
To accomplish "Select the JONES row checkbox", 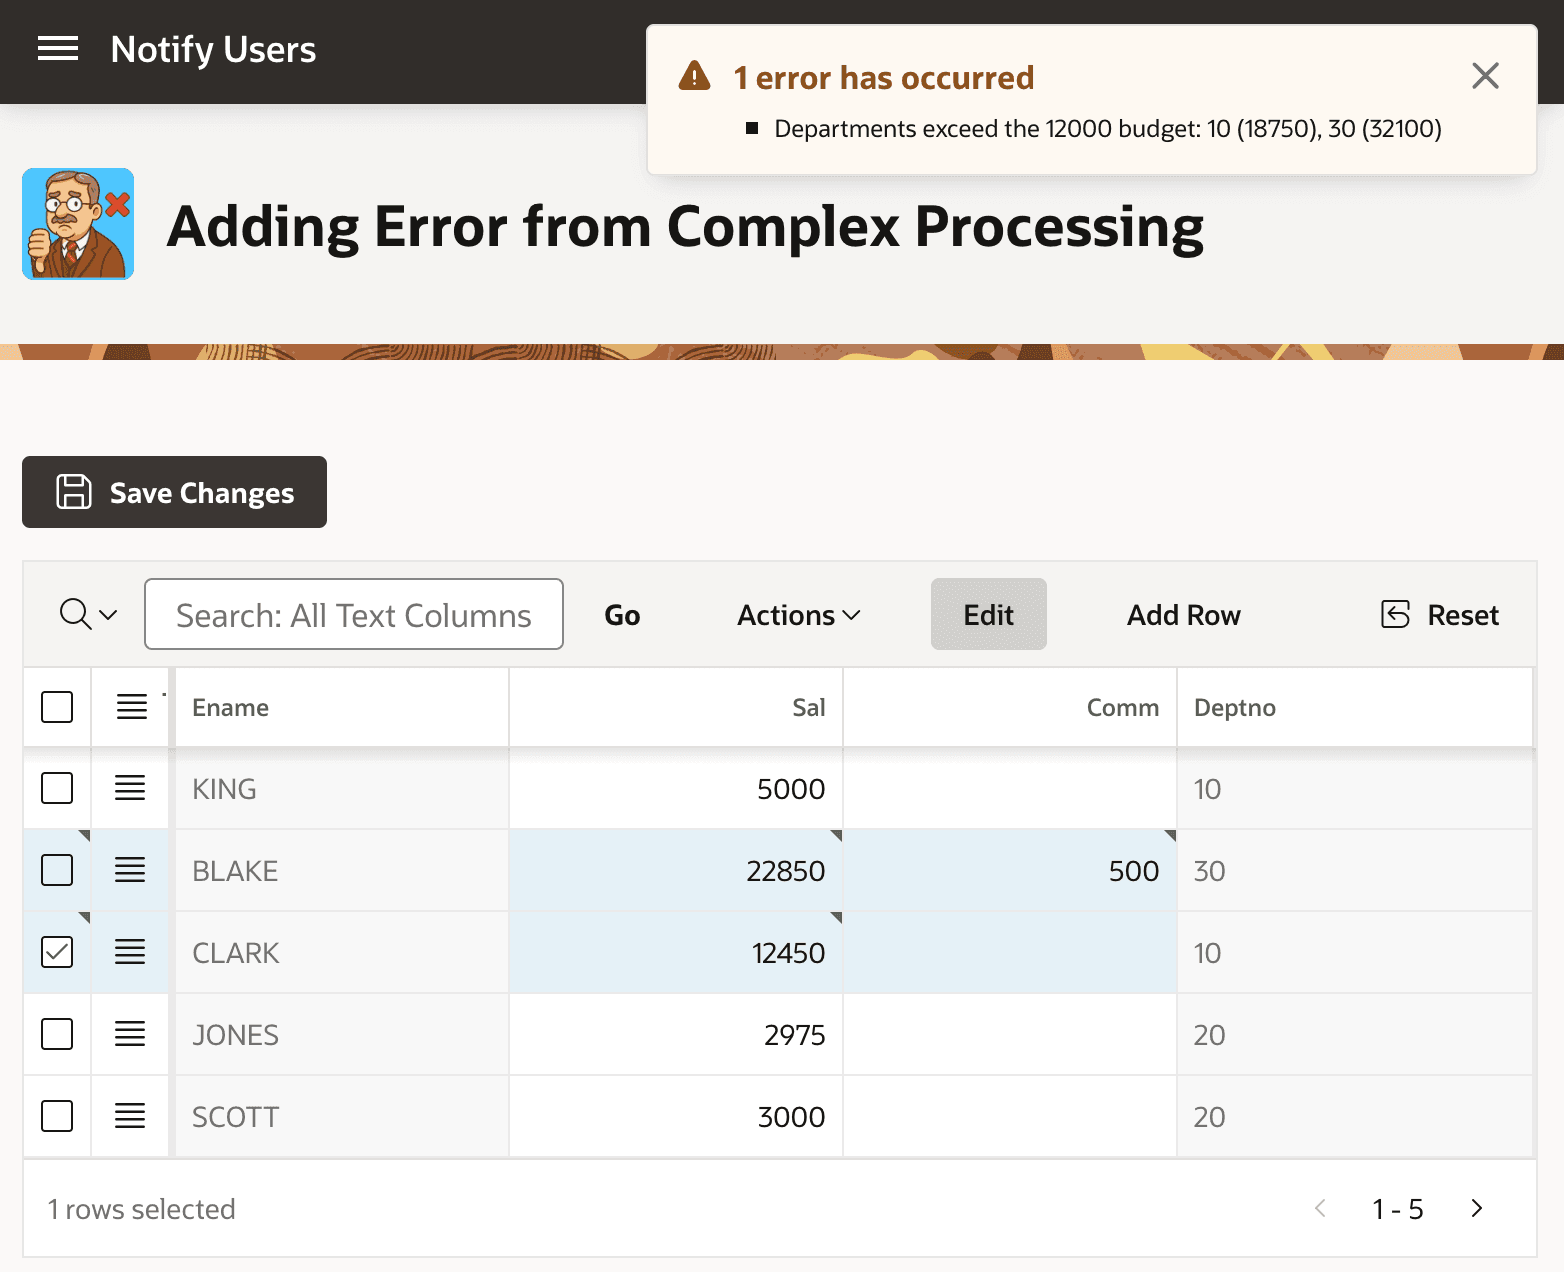I will (x=57, y=1035).
